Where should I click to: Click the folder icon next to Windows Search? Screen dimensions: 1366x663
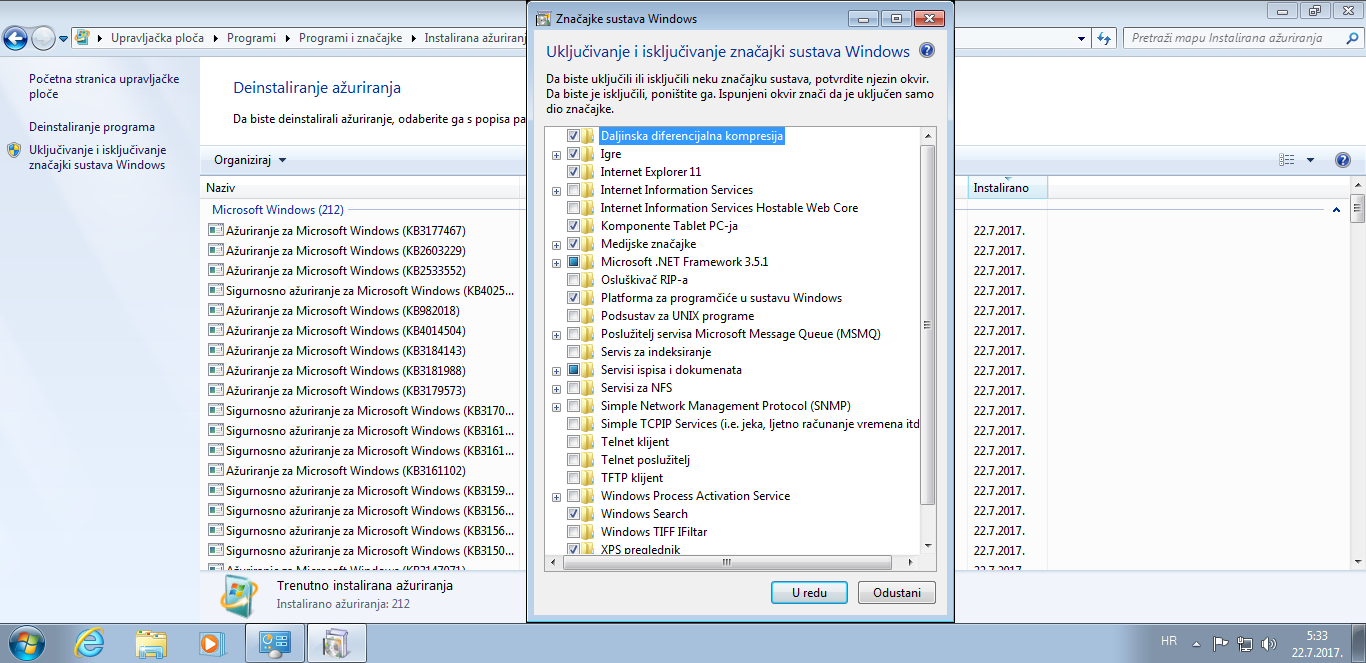click(588, 514)
